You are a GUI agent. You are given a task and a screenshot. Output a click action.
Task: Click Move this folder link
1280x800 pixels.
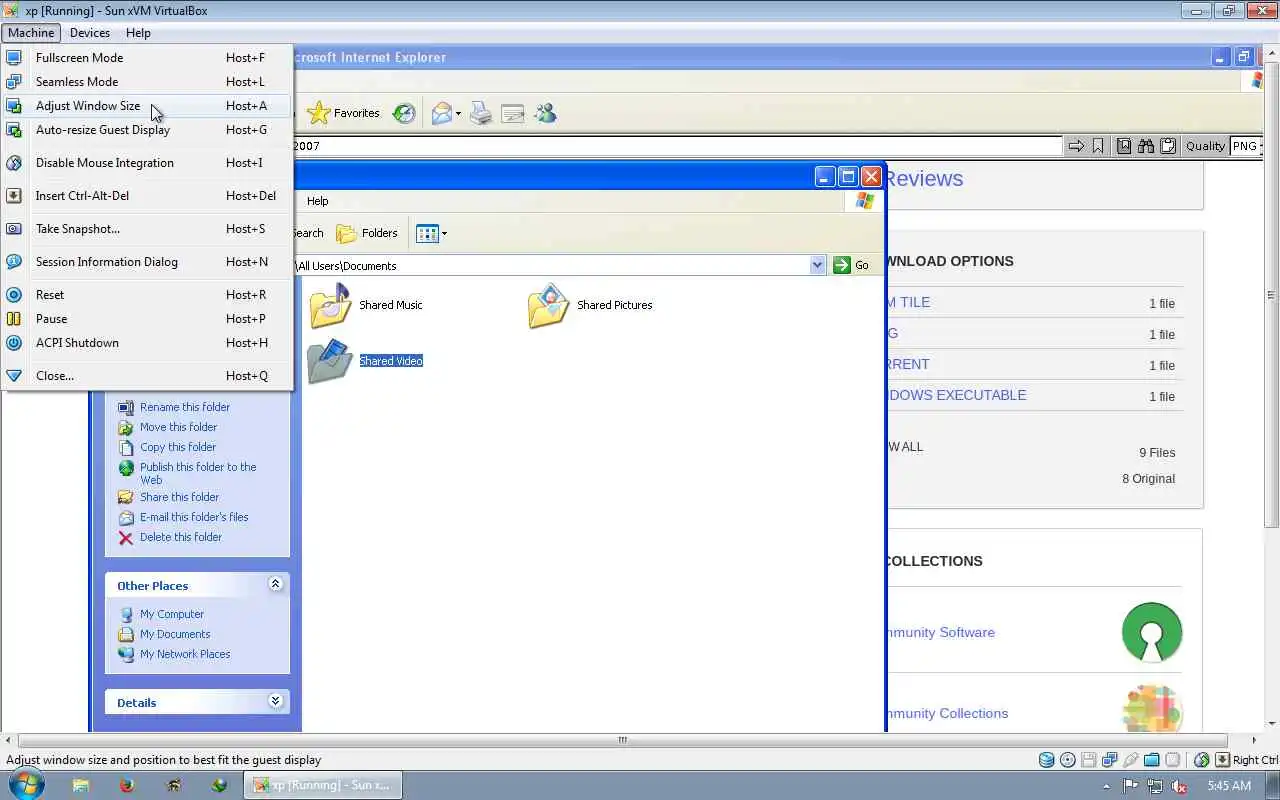(x=178, y=427)
